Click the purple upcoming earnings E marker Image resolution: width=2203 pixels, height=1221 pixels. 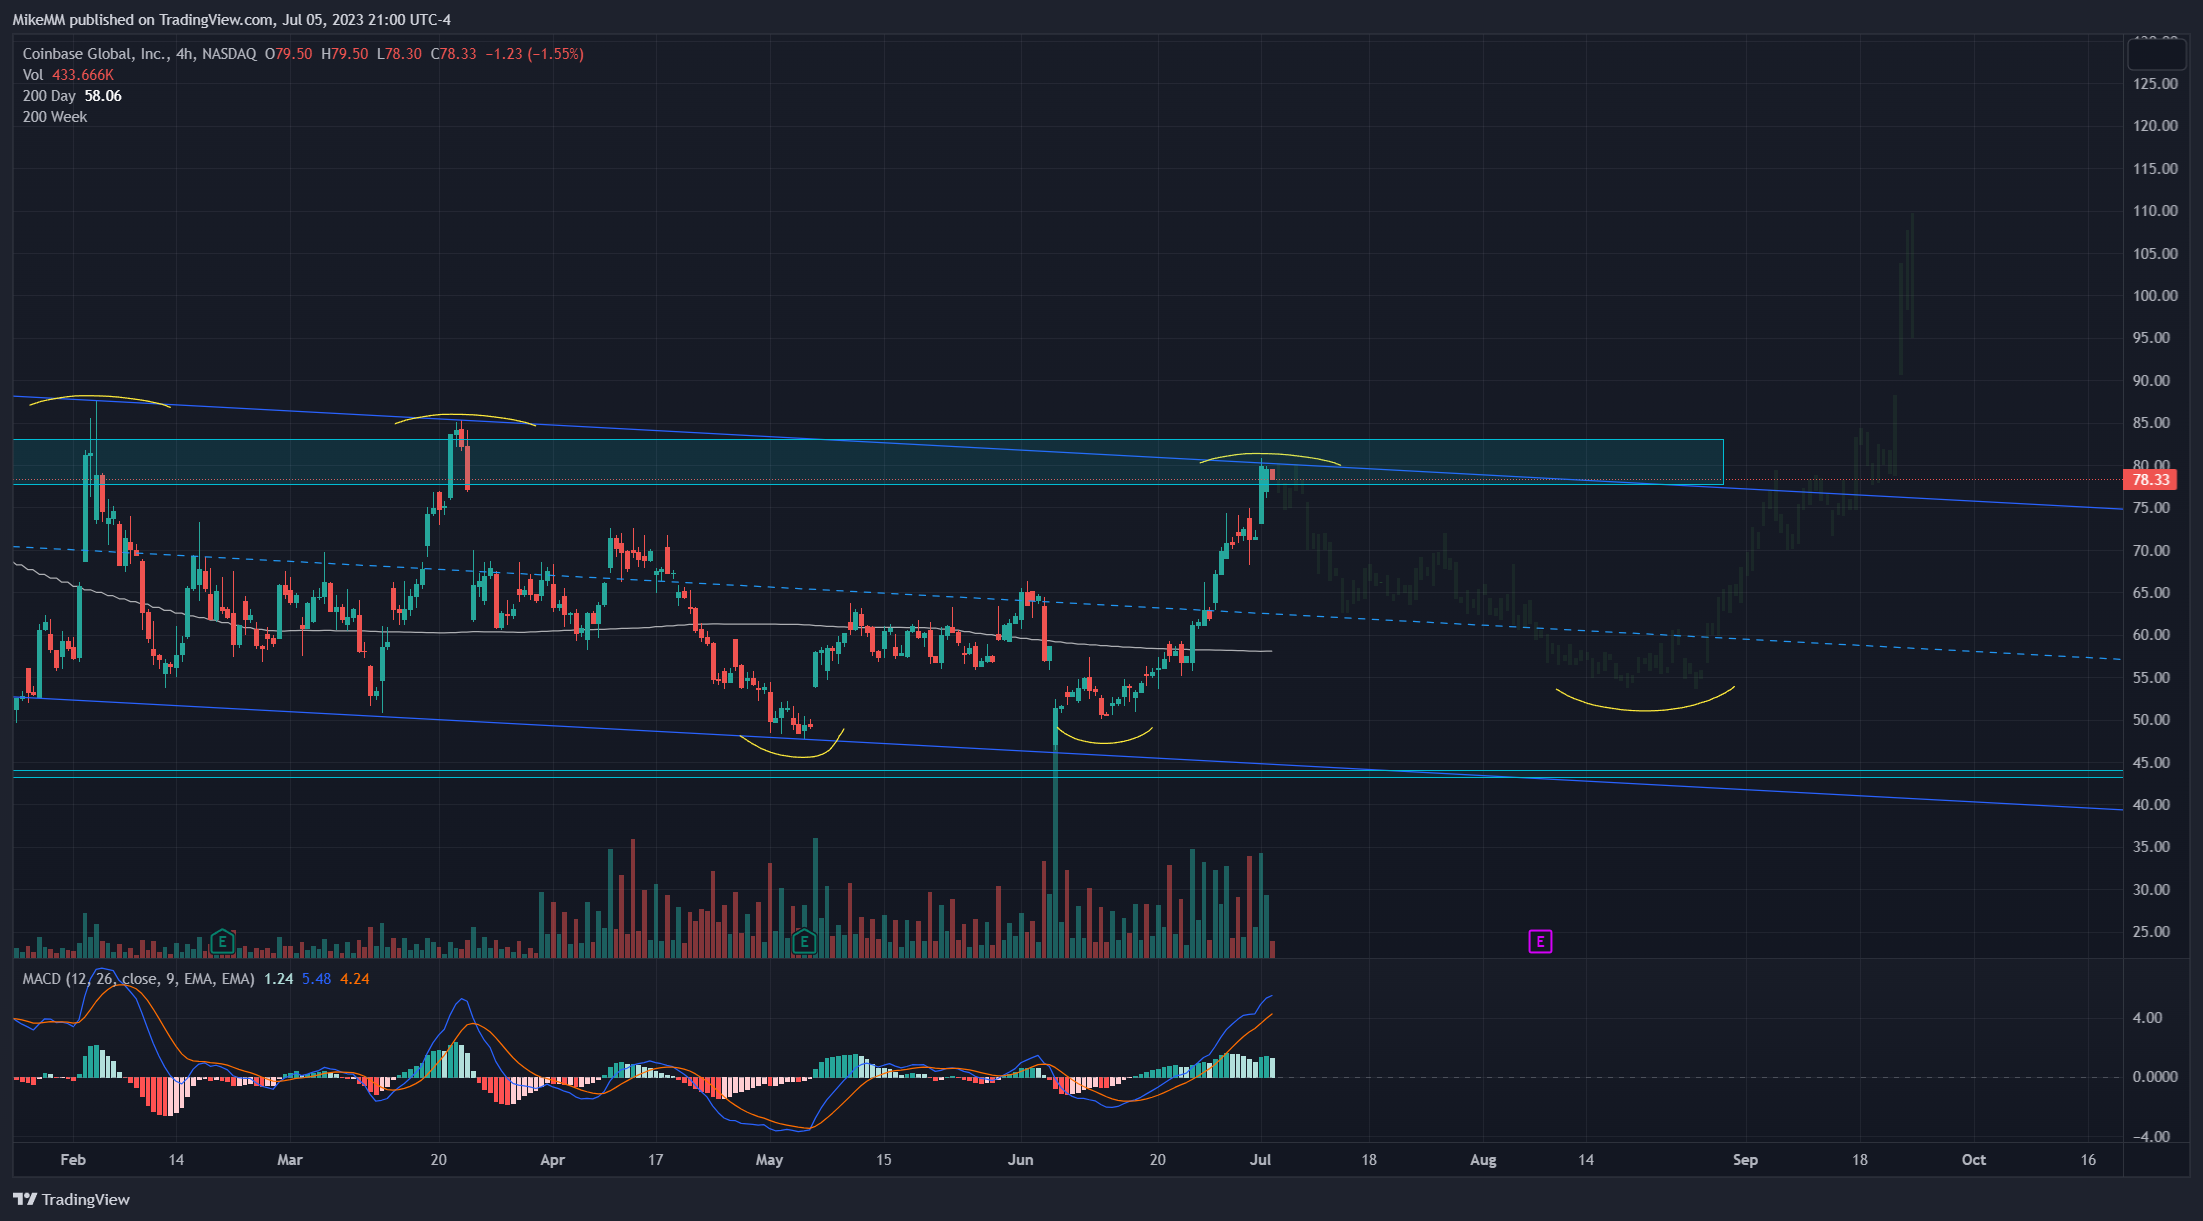pos(1540,941)
